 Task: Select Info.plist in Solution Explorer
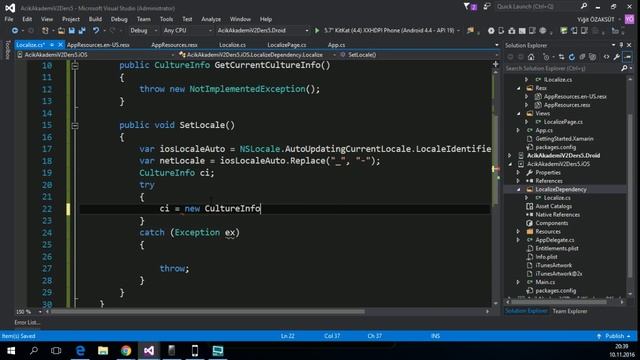[546, 257]
